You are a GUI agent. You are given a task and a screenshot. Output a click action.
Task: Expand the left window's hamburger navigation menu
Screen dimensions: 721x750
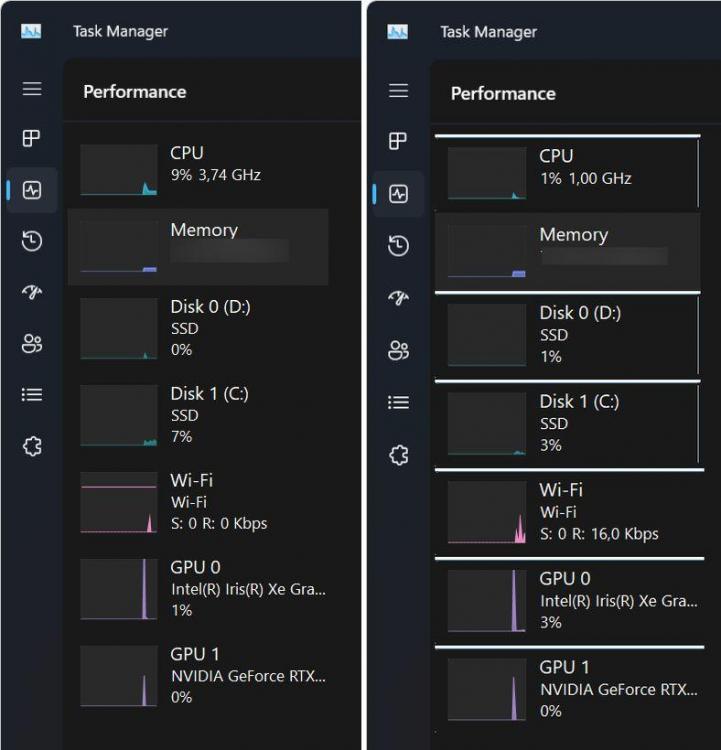[x=32, y=89]
